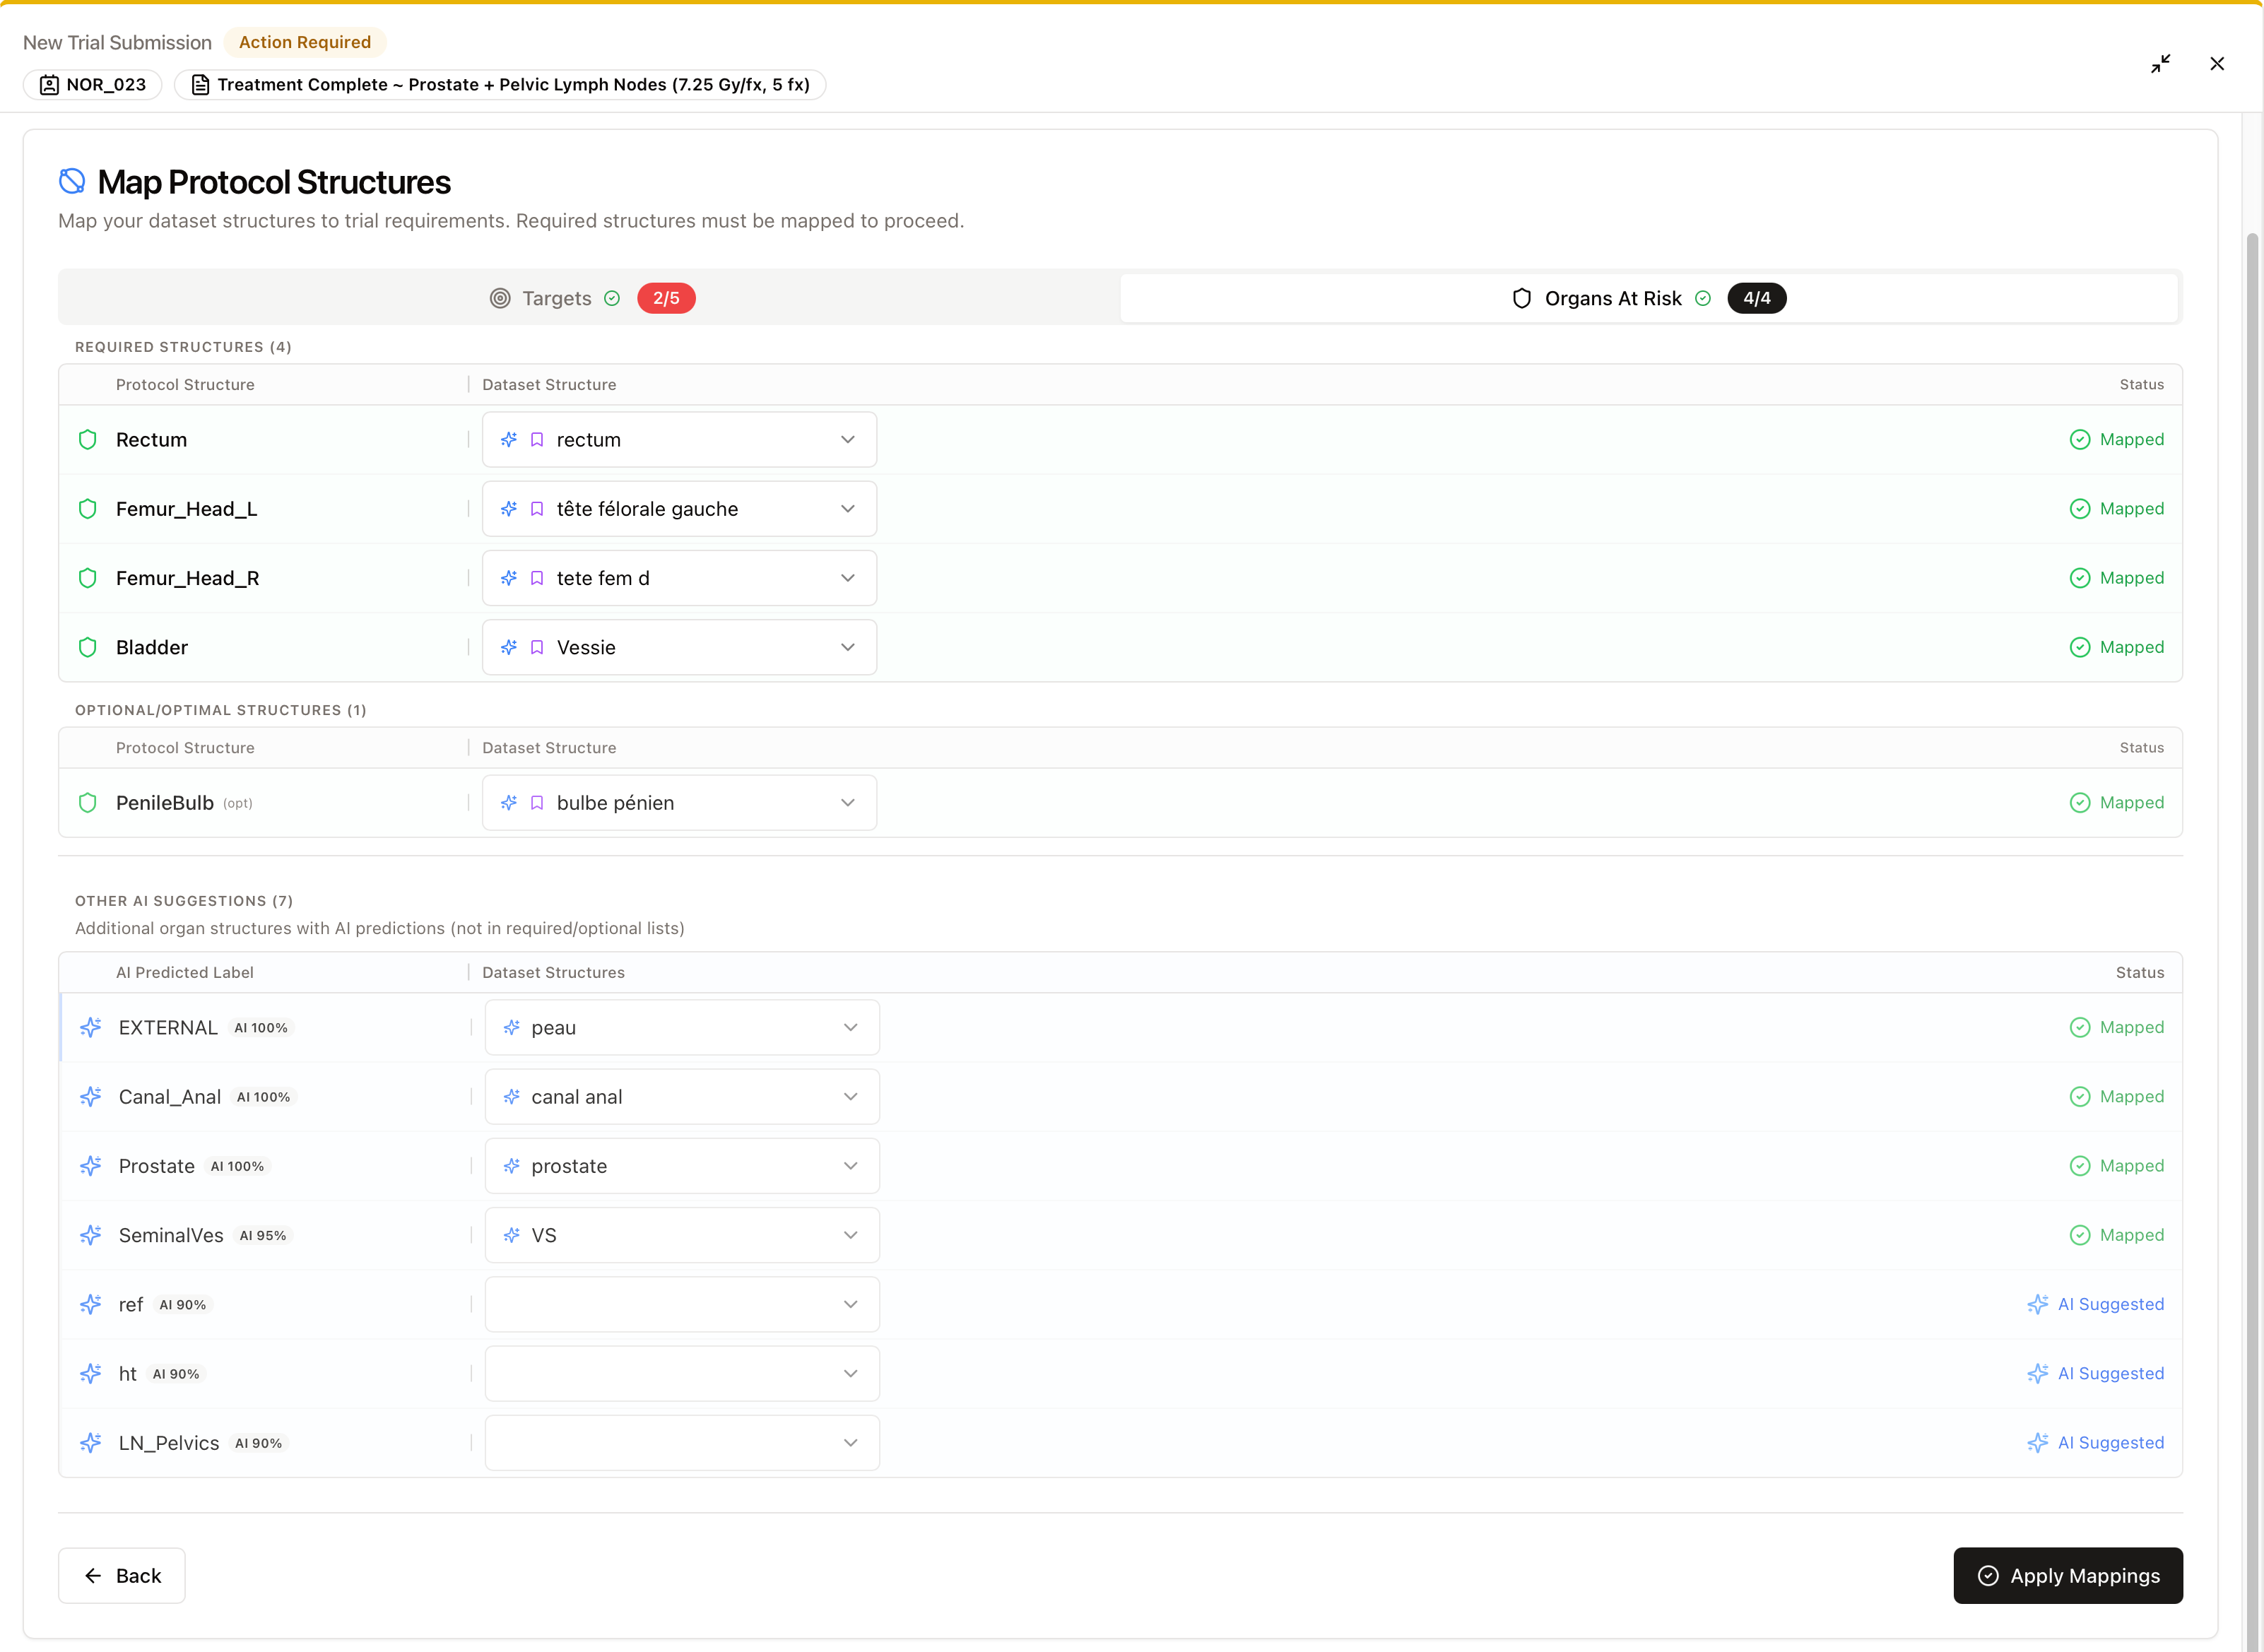Click the patient icon in NOR_023 chip
The width and height of the screenshot is (2264, 1652).
49,85
